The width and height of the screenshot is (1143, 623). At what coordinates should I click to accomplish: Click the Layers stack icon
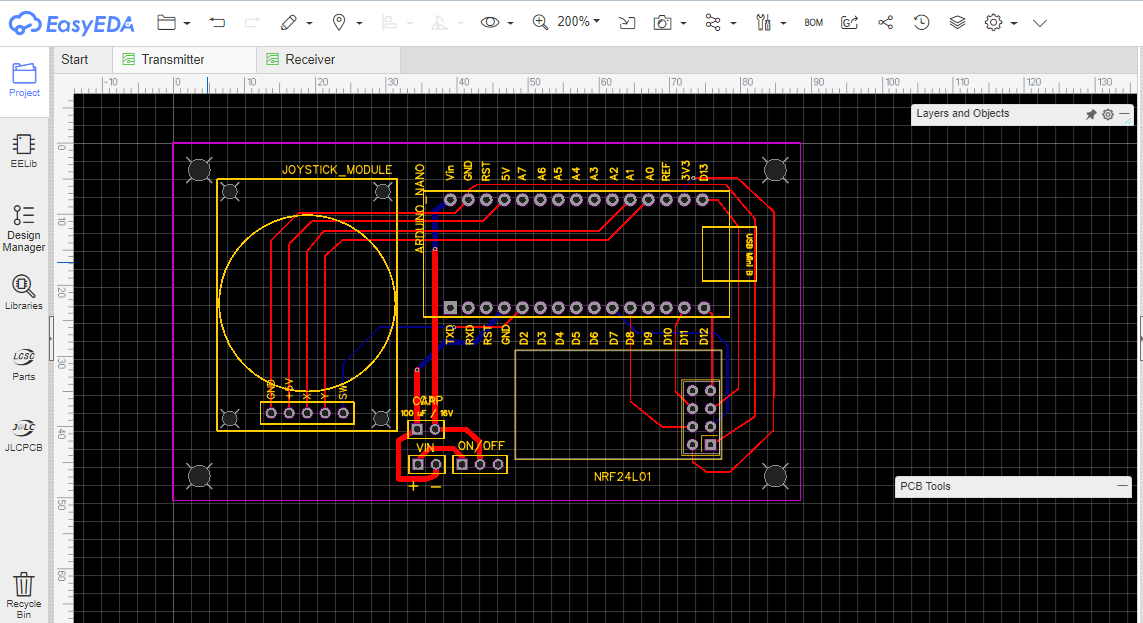(x=957, y=23)
